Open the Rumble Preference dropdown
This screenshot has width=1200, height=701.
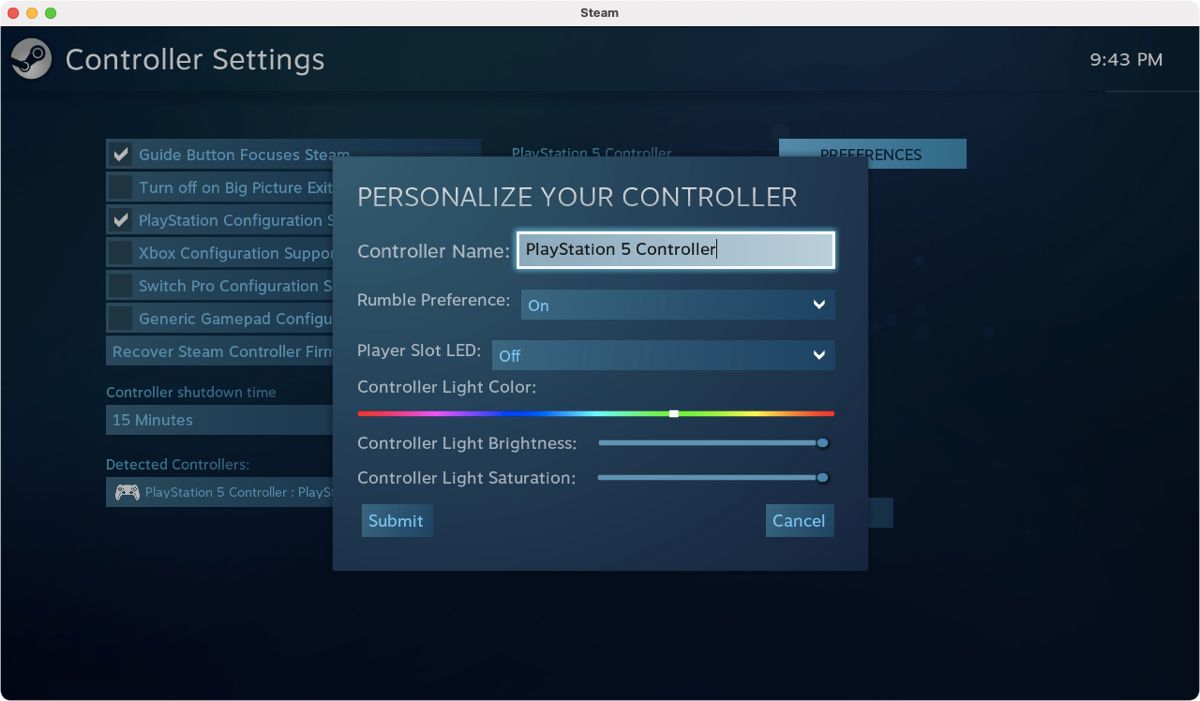(677, 304)
